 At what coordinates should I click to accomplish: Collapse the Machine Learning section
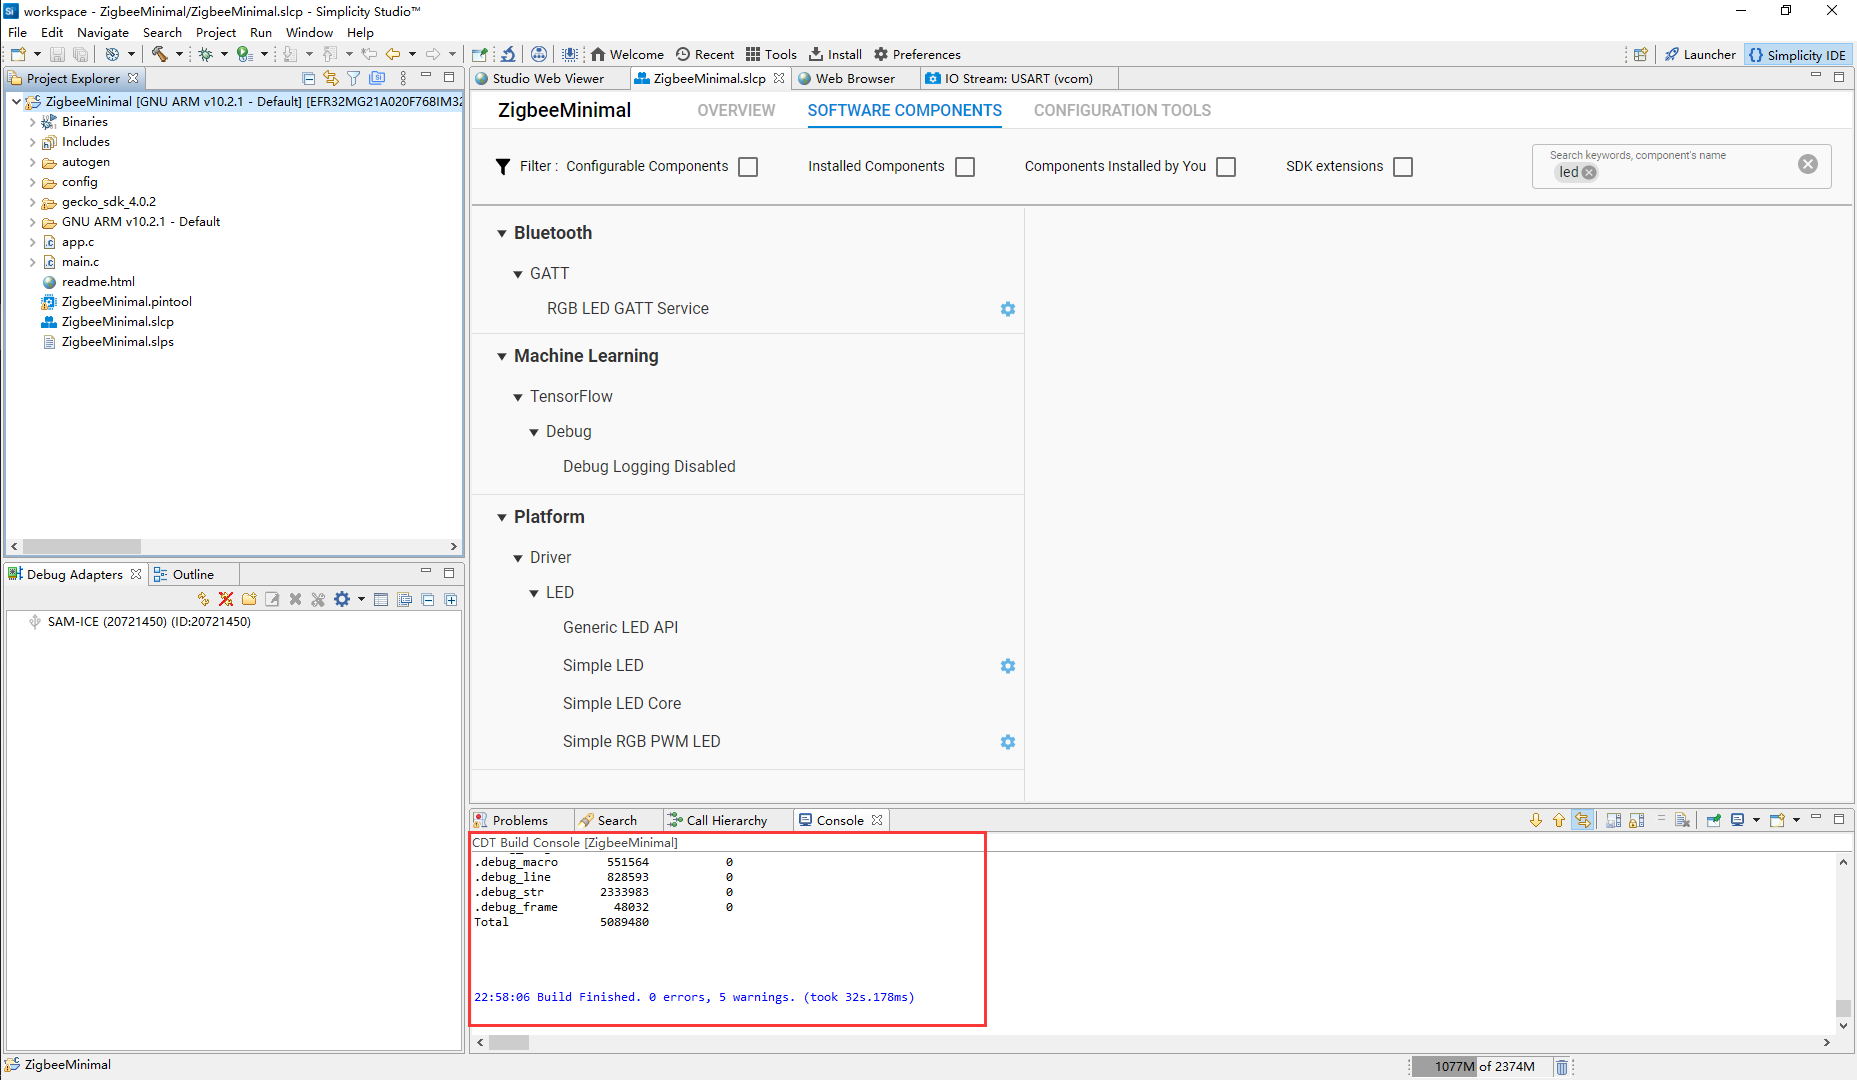[x=502, y=356]
